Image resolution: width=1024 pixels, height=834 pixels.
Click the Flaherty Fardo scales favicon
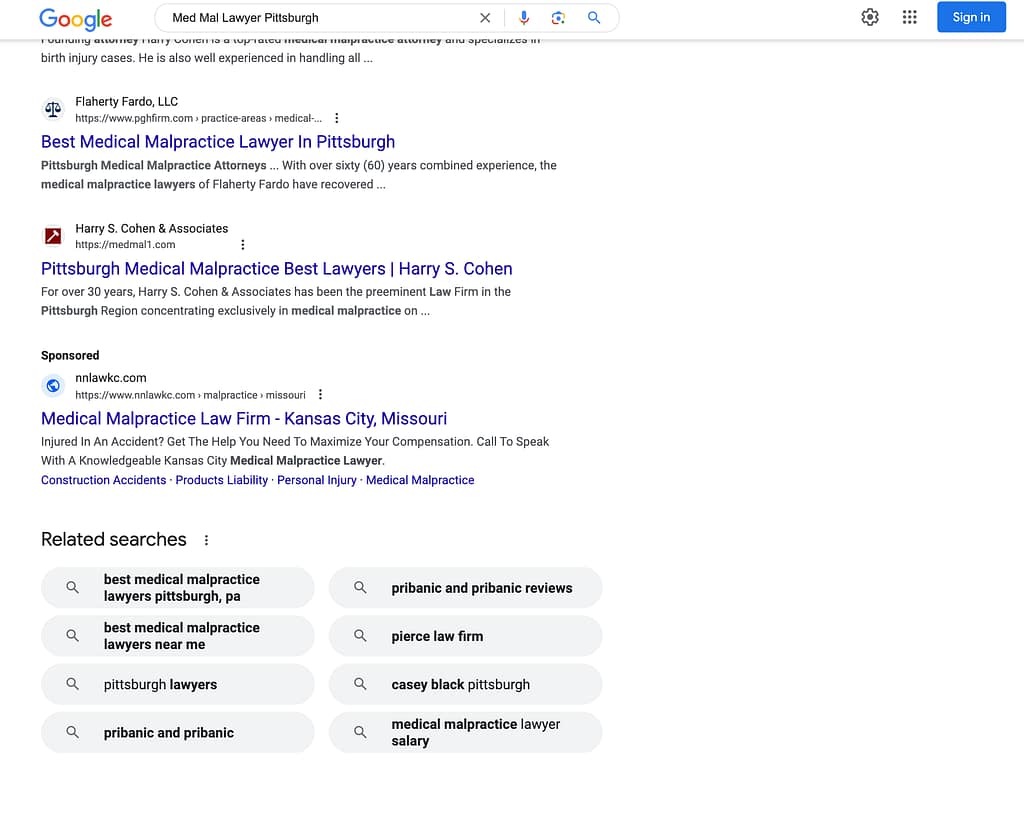(53, 109)
